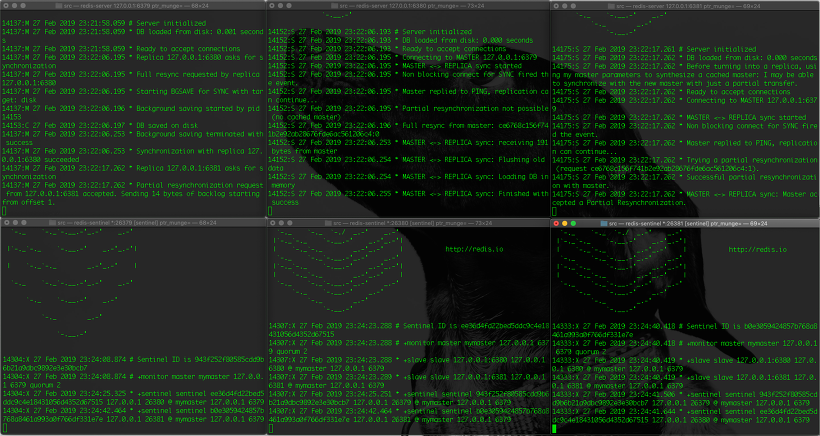Open the http://redis.io link in sentinel 26380 window
The height and width of the screenshot is (436, 820).
click(474, 249)
